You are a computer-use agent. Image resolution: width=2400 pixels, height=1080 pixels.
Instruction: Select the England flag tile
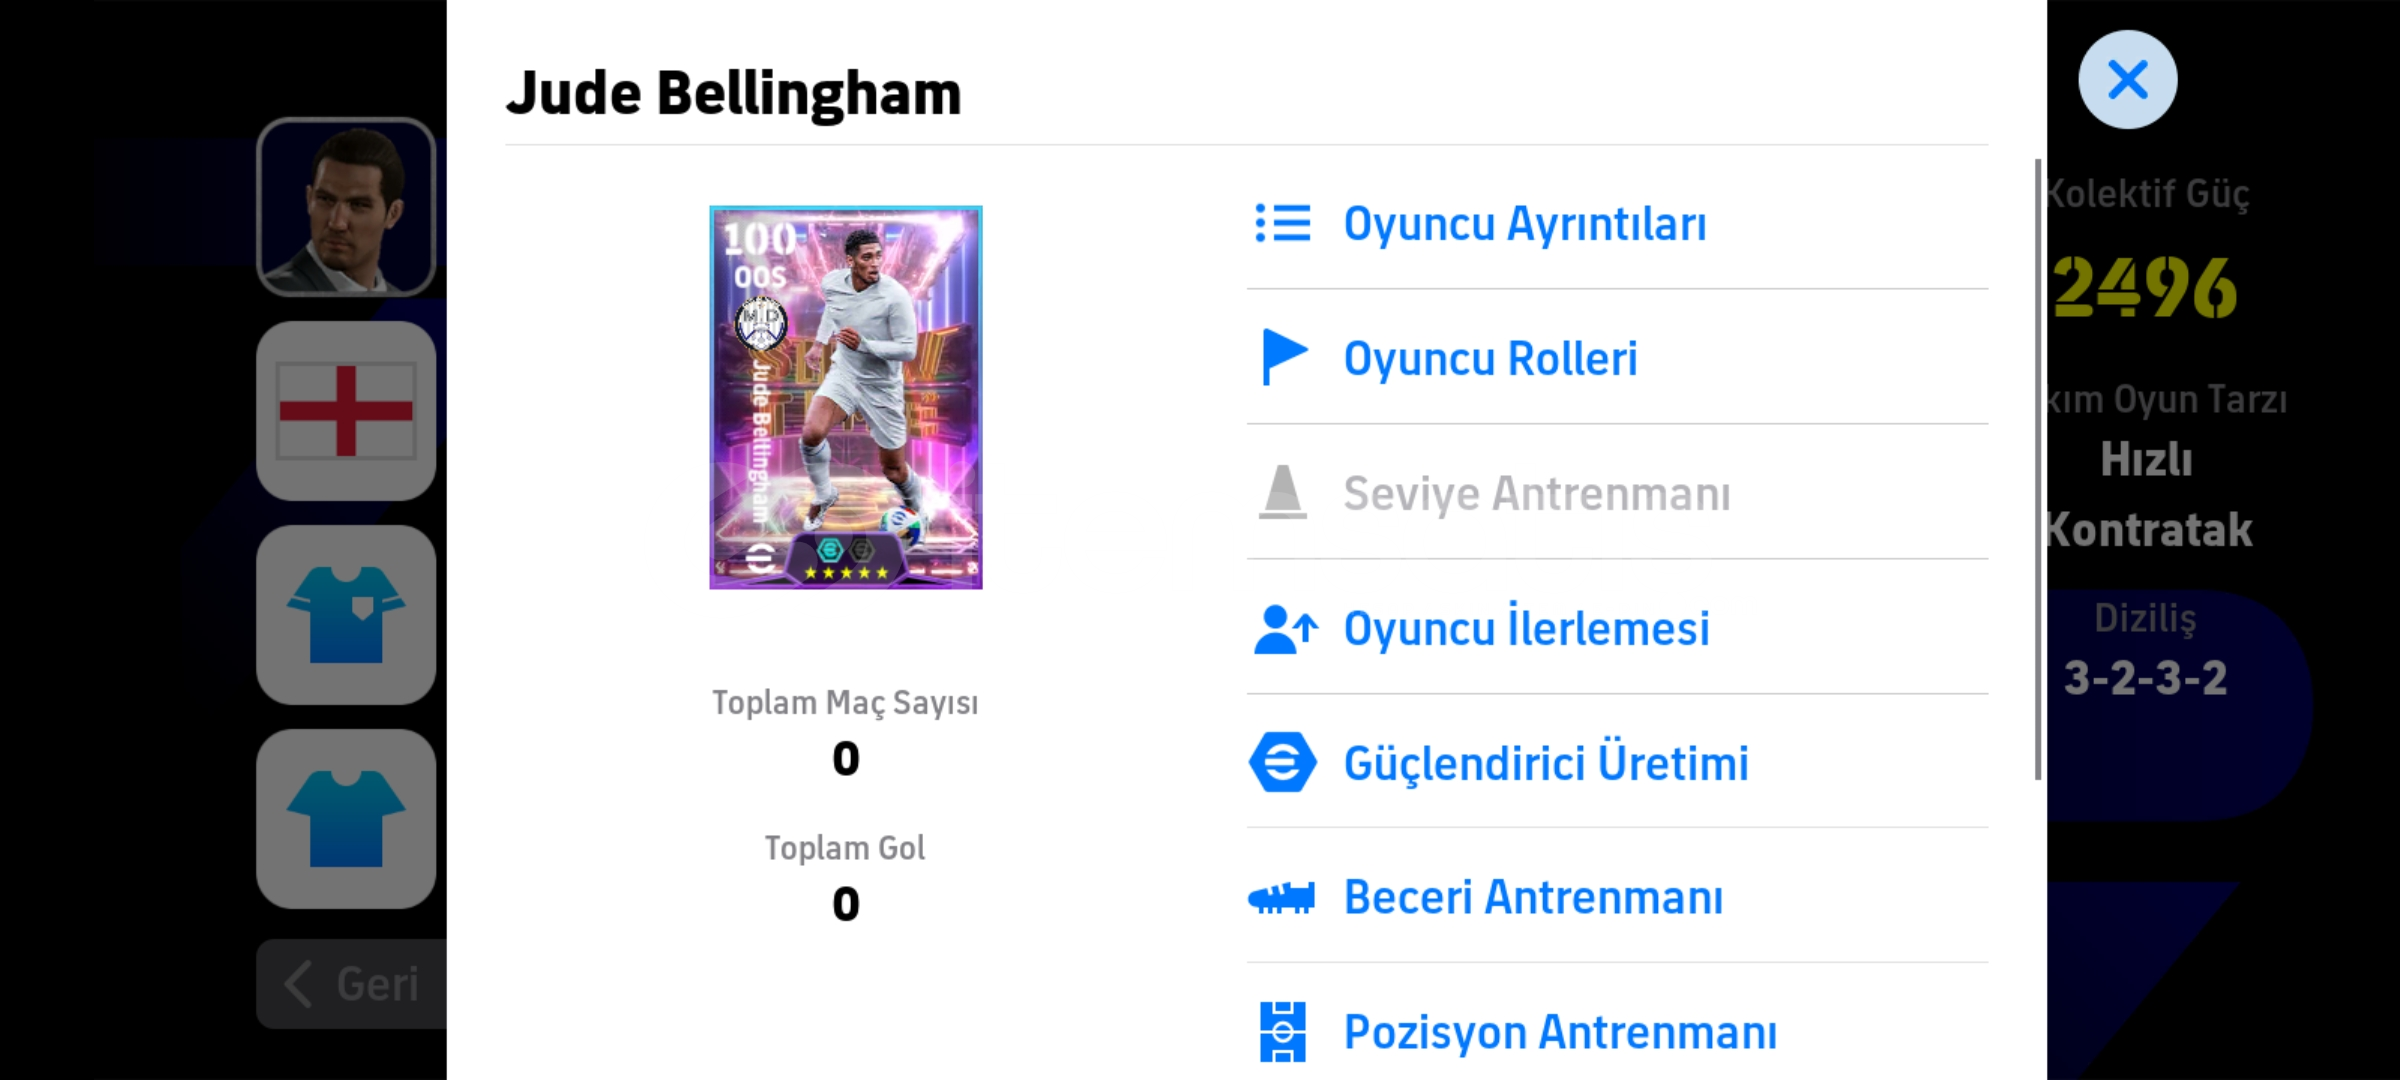[346, 411]
